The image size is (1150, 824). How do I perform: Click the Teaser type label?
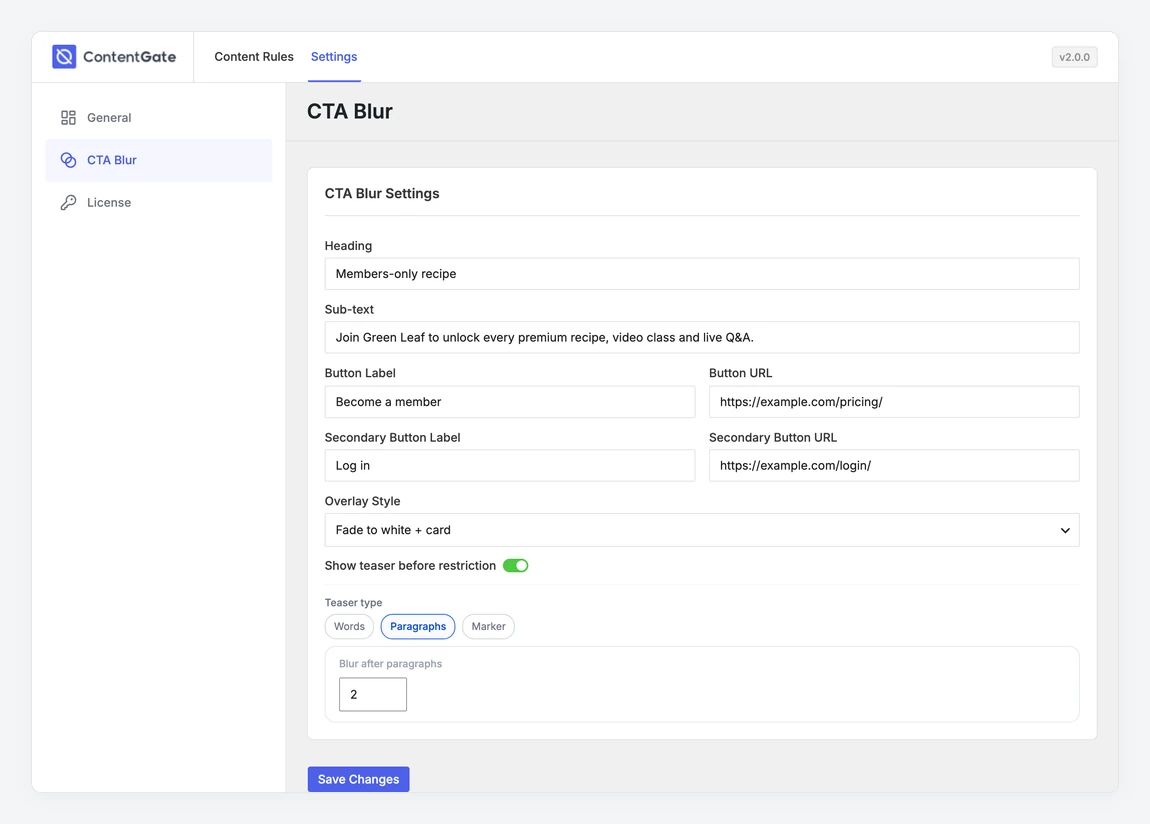(x=354, y=603)
